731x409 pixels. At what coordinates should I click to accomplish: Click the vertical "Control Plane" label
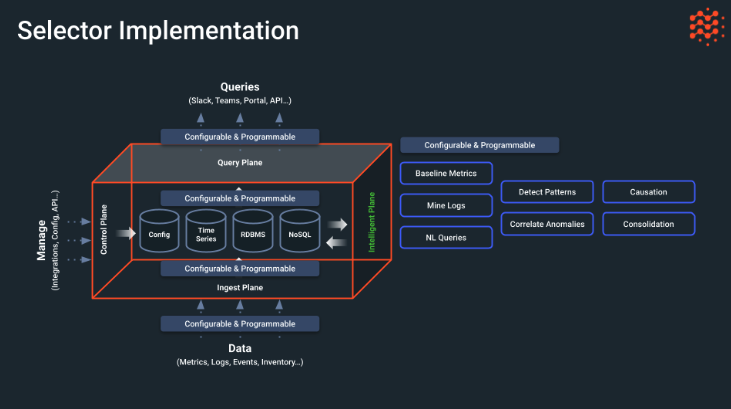tap(103, 229)
